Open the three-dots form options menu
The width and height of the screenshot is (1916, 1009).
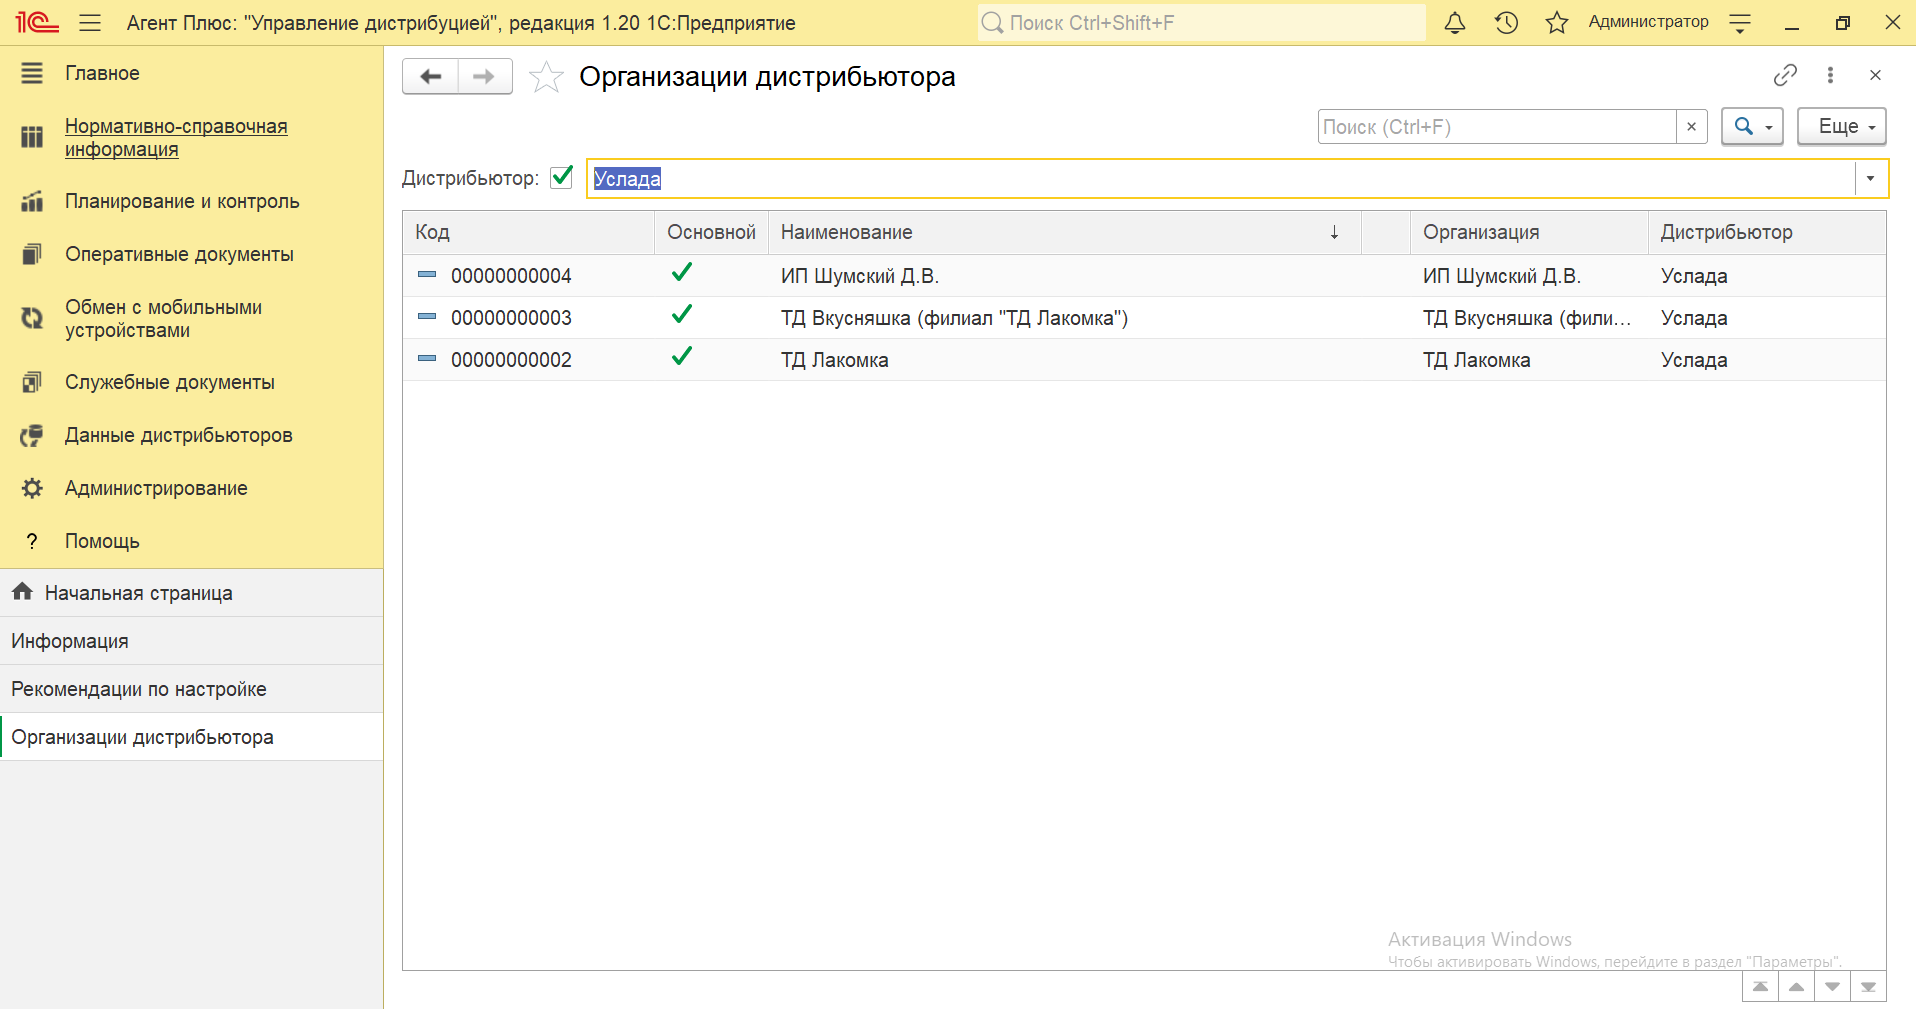[1830, 75]
